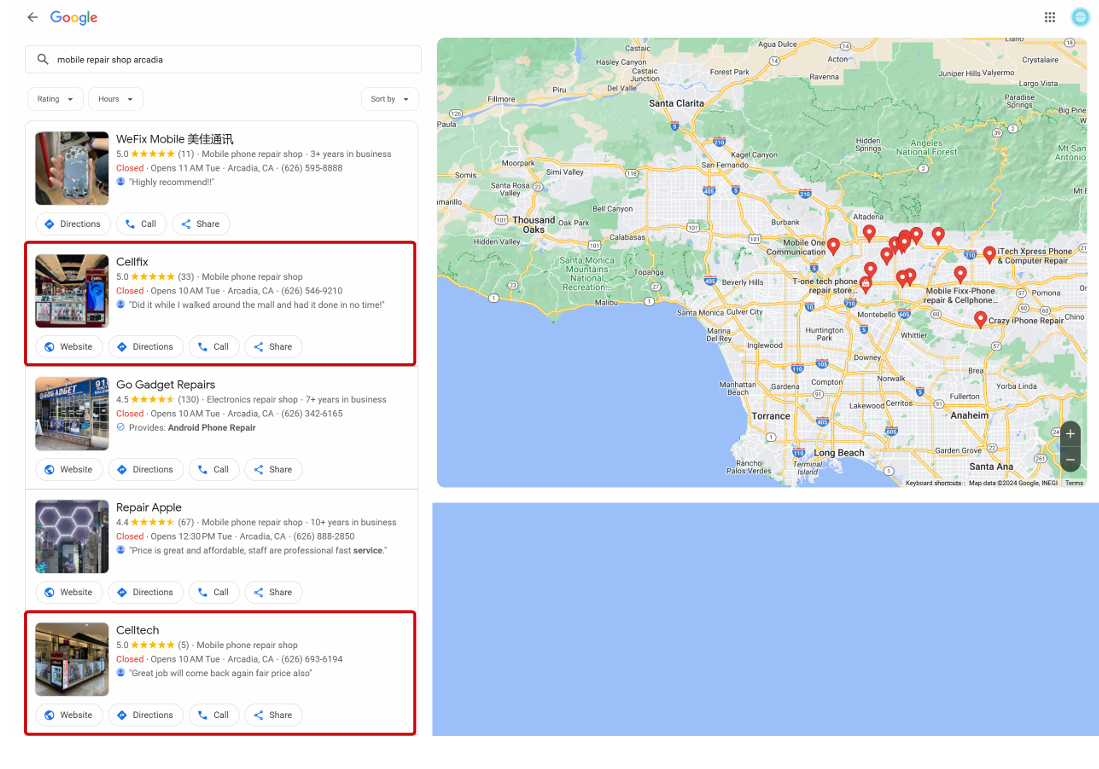Screen dimensions: 1099x769
Task: Open the account profile avatar
Action: click(x=1080, y=17)
